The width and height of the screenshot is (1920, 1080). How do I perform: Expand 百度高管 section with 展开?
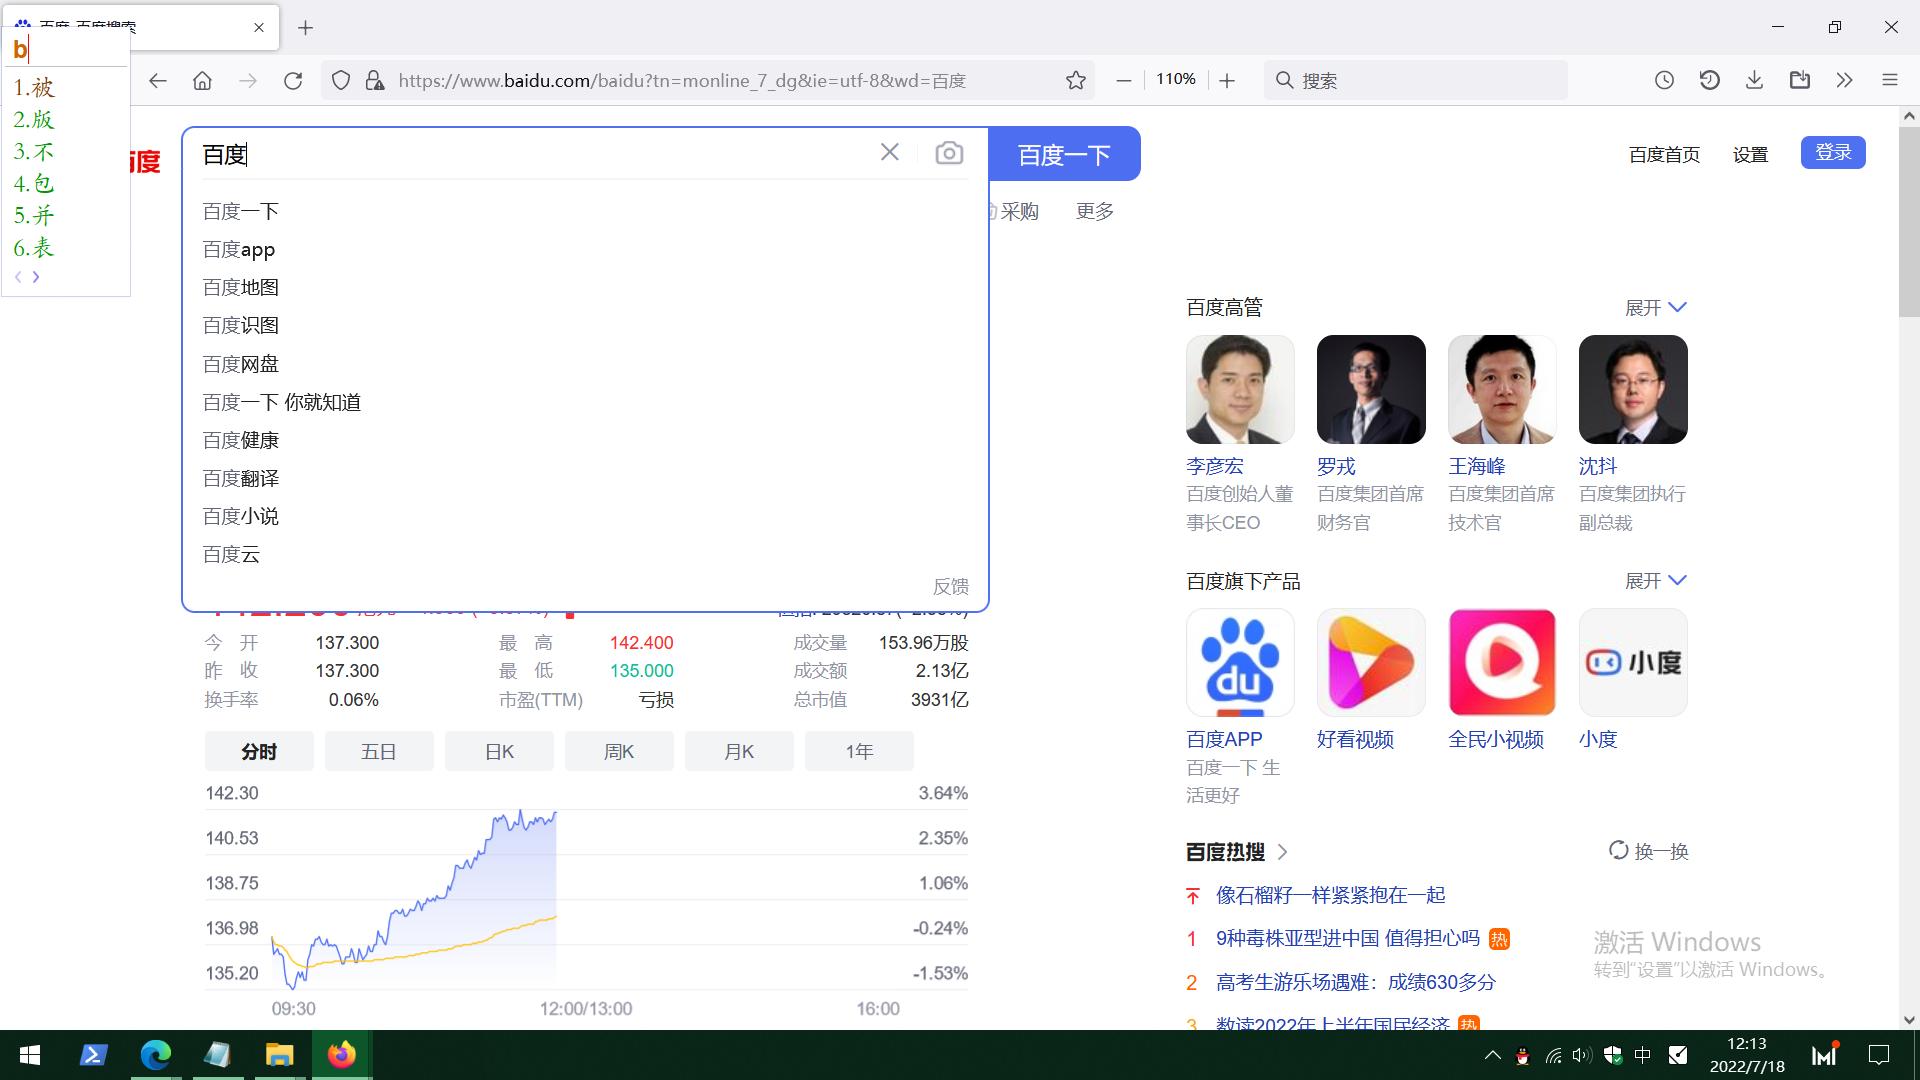tap(1656, 308)
